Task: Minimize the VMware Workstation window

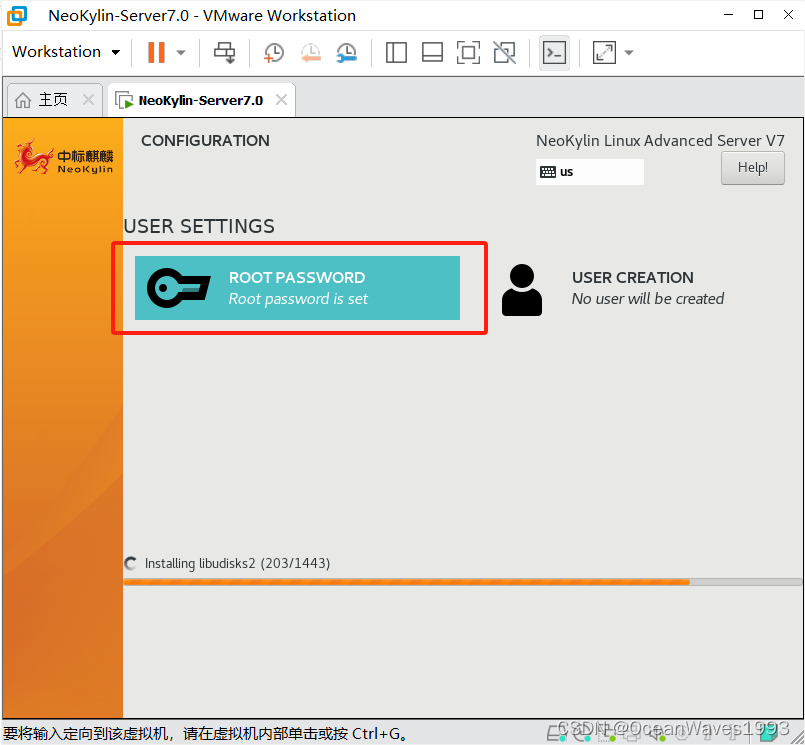Action: tap(728, 15)
